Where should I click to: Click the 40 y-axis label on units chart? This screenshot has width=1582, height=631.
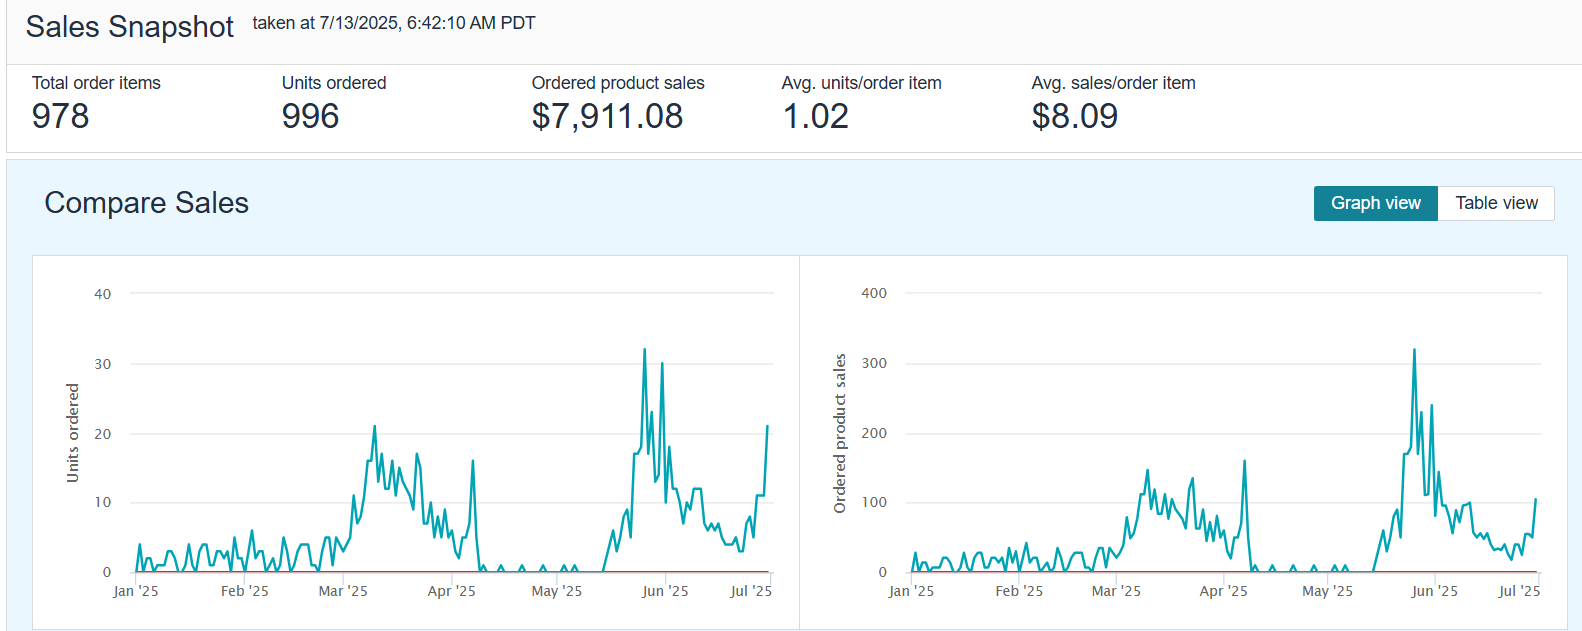point(102,294)
